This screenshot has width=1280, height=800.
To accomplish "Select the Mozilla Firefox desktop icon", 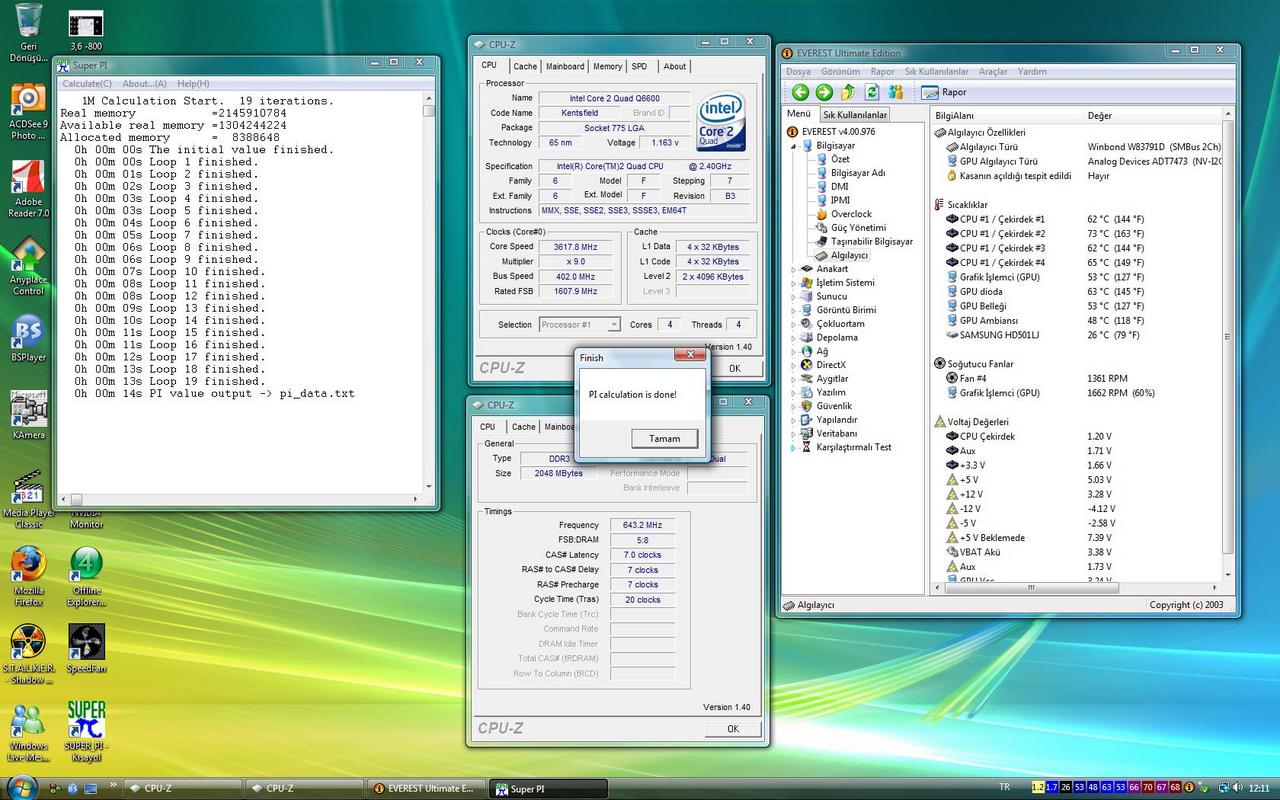I will [28, 577].
